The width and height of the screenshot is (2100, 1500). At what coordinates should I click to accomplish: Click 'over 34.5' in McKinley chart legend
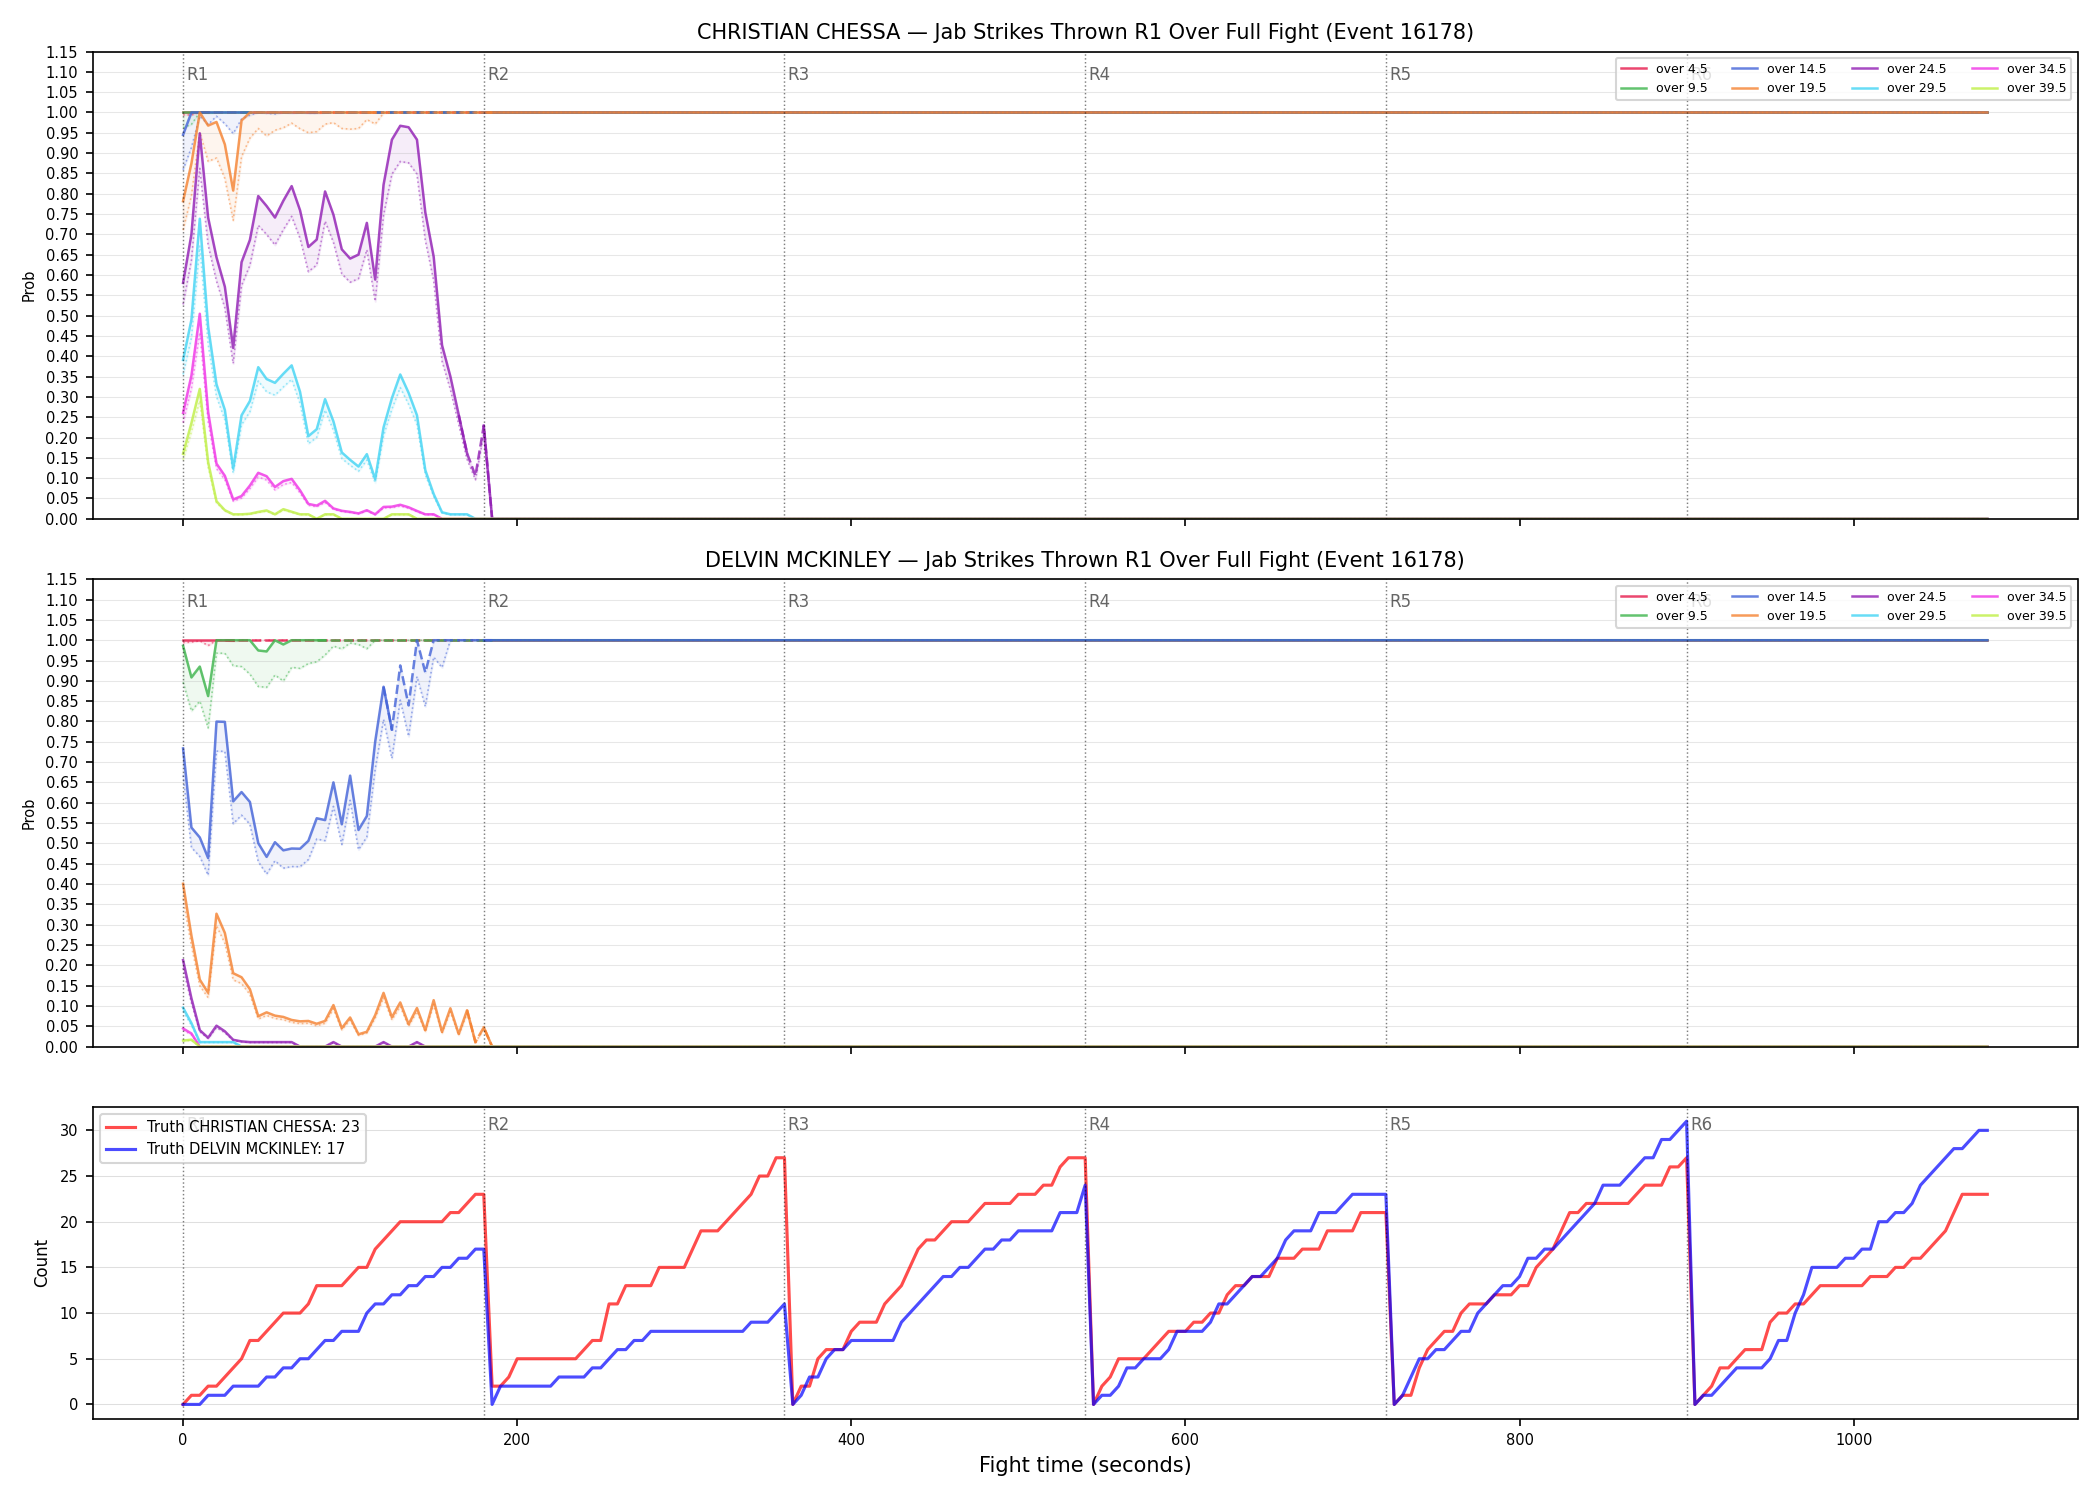(x=2036, y=597)
